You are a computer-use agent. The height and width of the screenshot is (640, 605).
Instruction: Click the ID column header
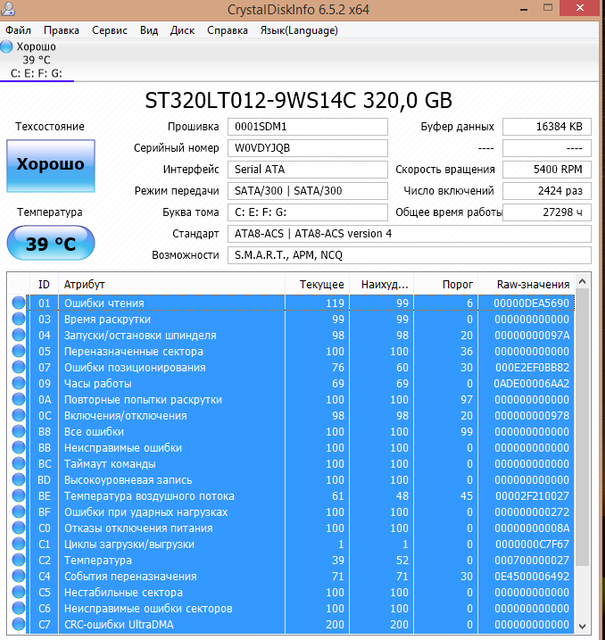[44, 284]
